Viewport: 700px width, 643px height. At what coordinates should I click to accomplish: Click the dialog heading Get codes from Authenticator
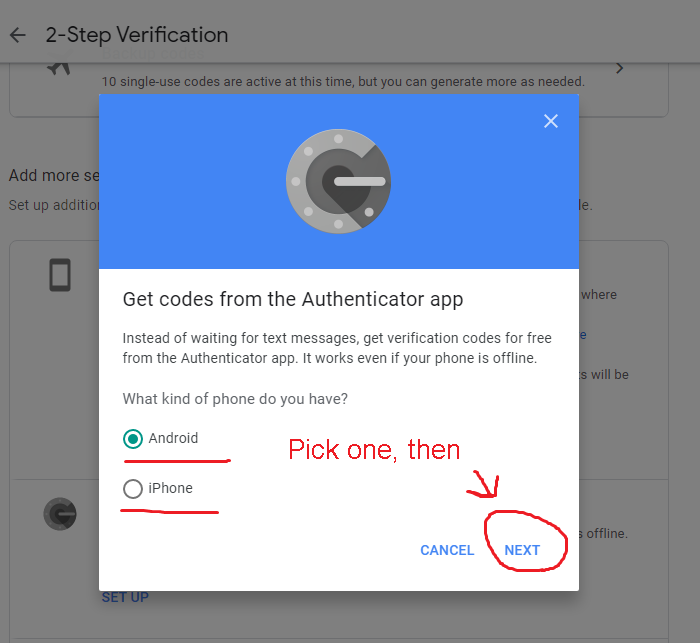(293, 299)
